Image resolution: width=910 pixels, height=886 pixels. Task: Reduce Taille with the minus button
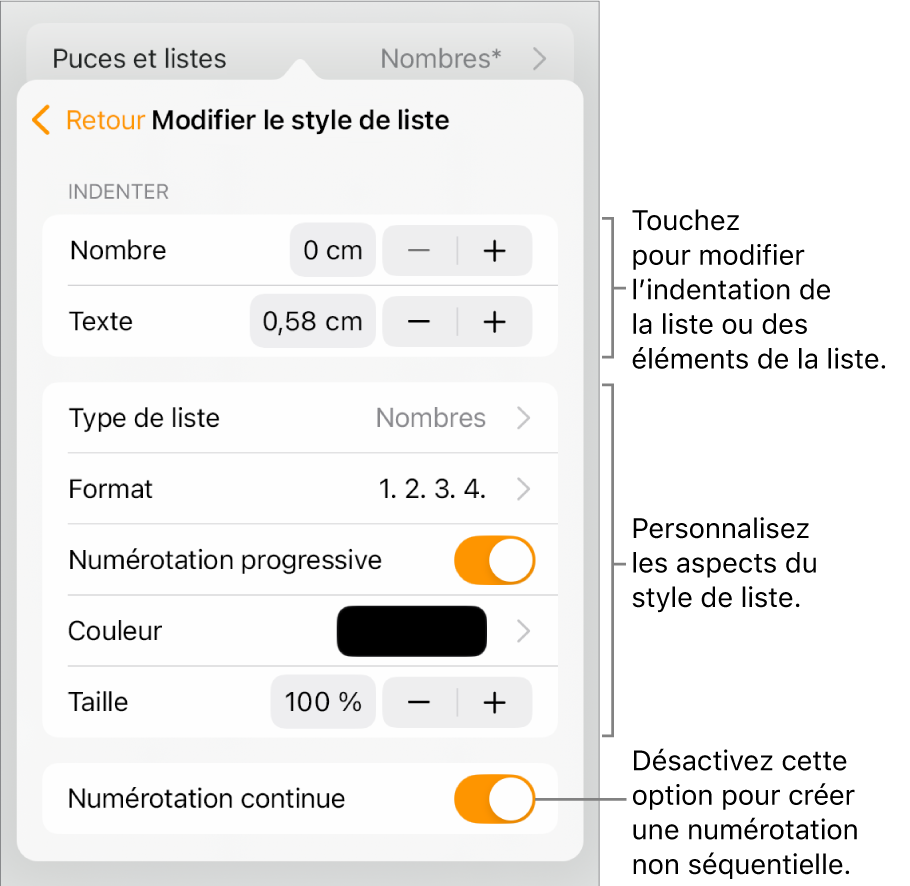coord(420,702)
